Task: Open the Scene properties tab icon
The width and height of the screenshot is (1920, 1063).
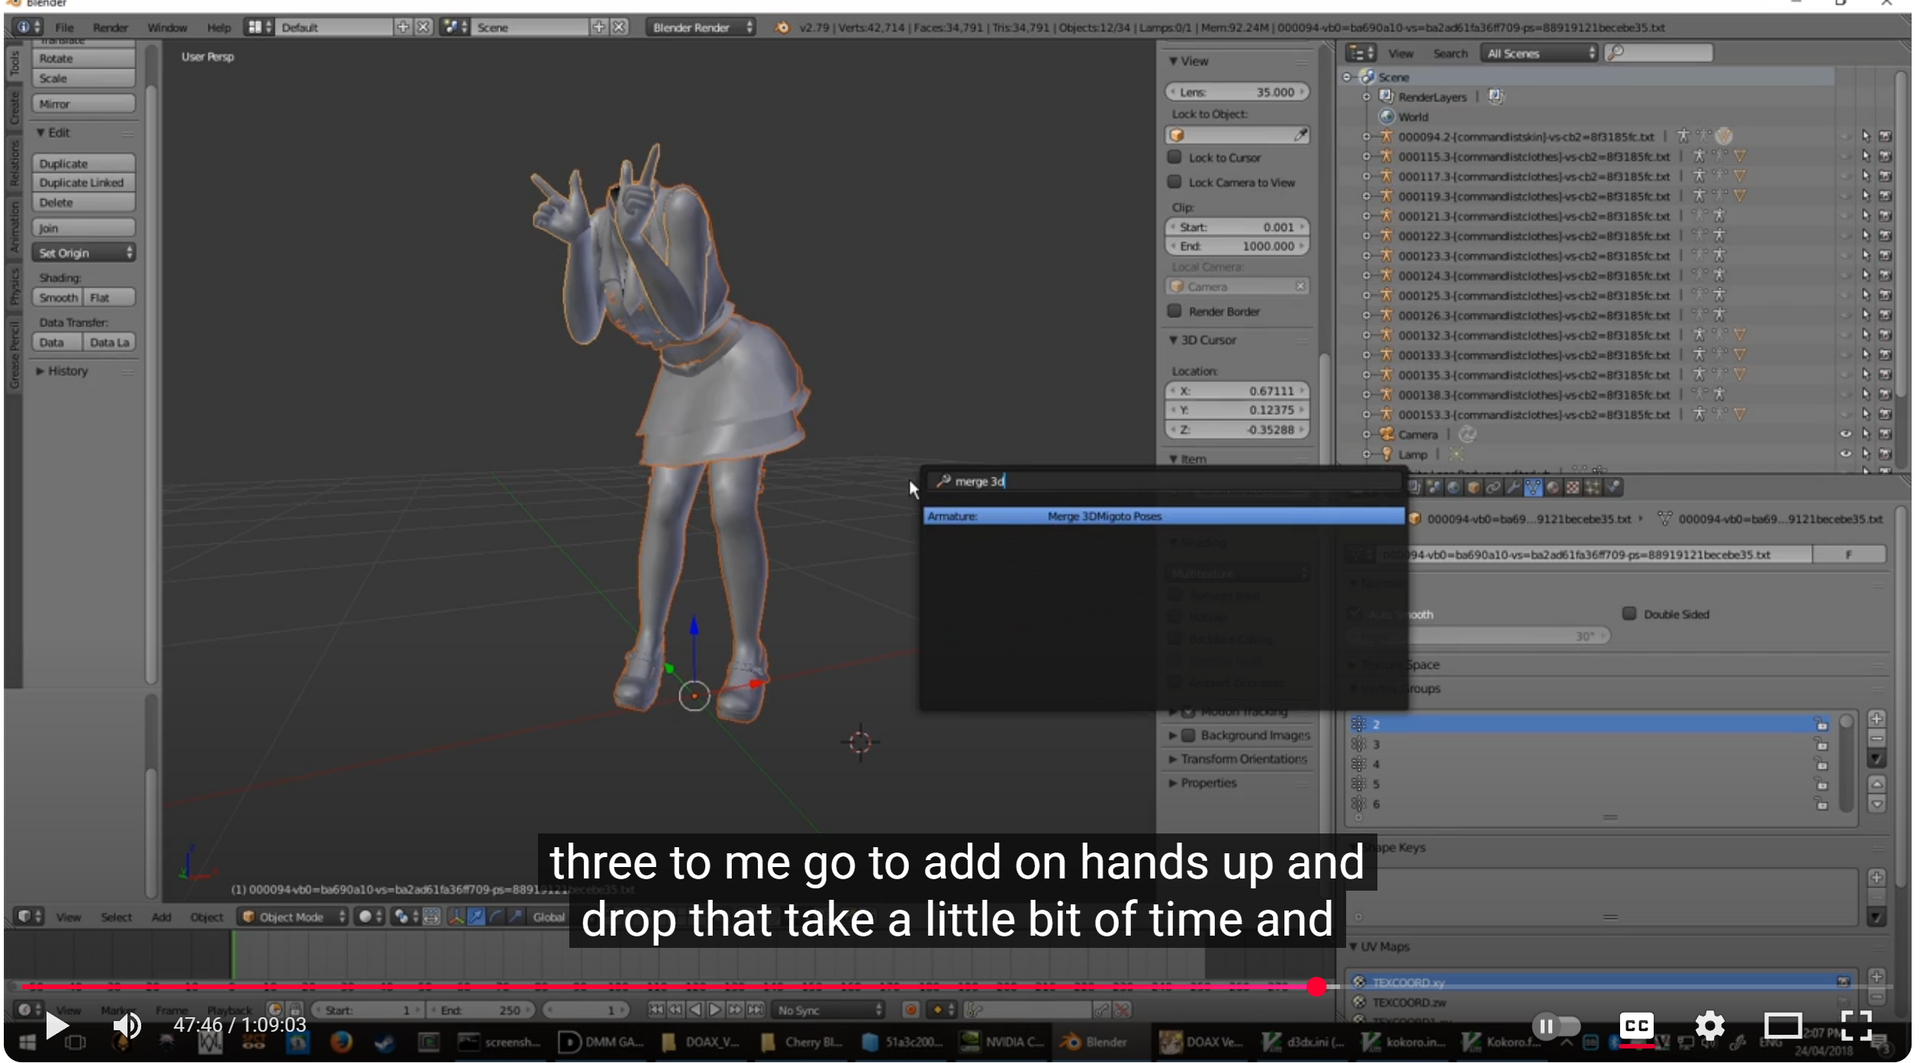Action: (1434, 487)
